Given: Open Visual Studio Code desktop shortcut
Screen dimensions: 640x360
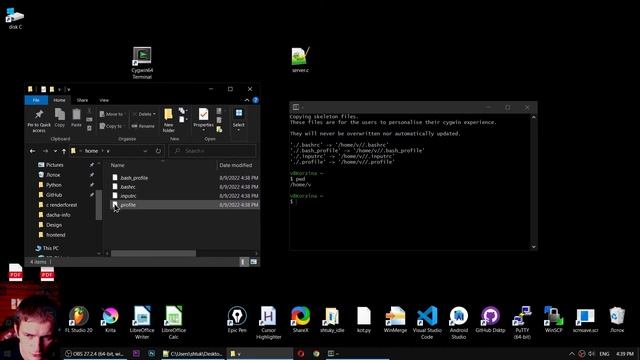Looking at the screenshot, I should click(427, 322).
